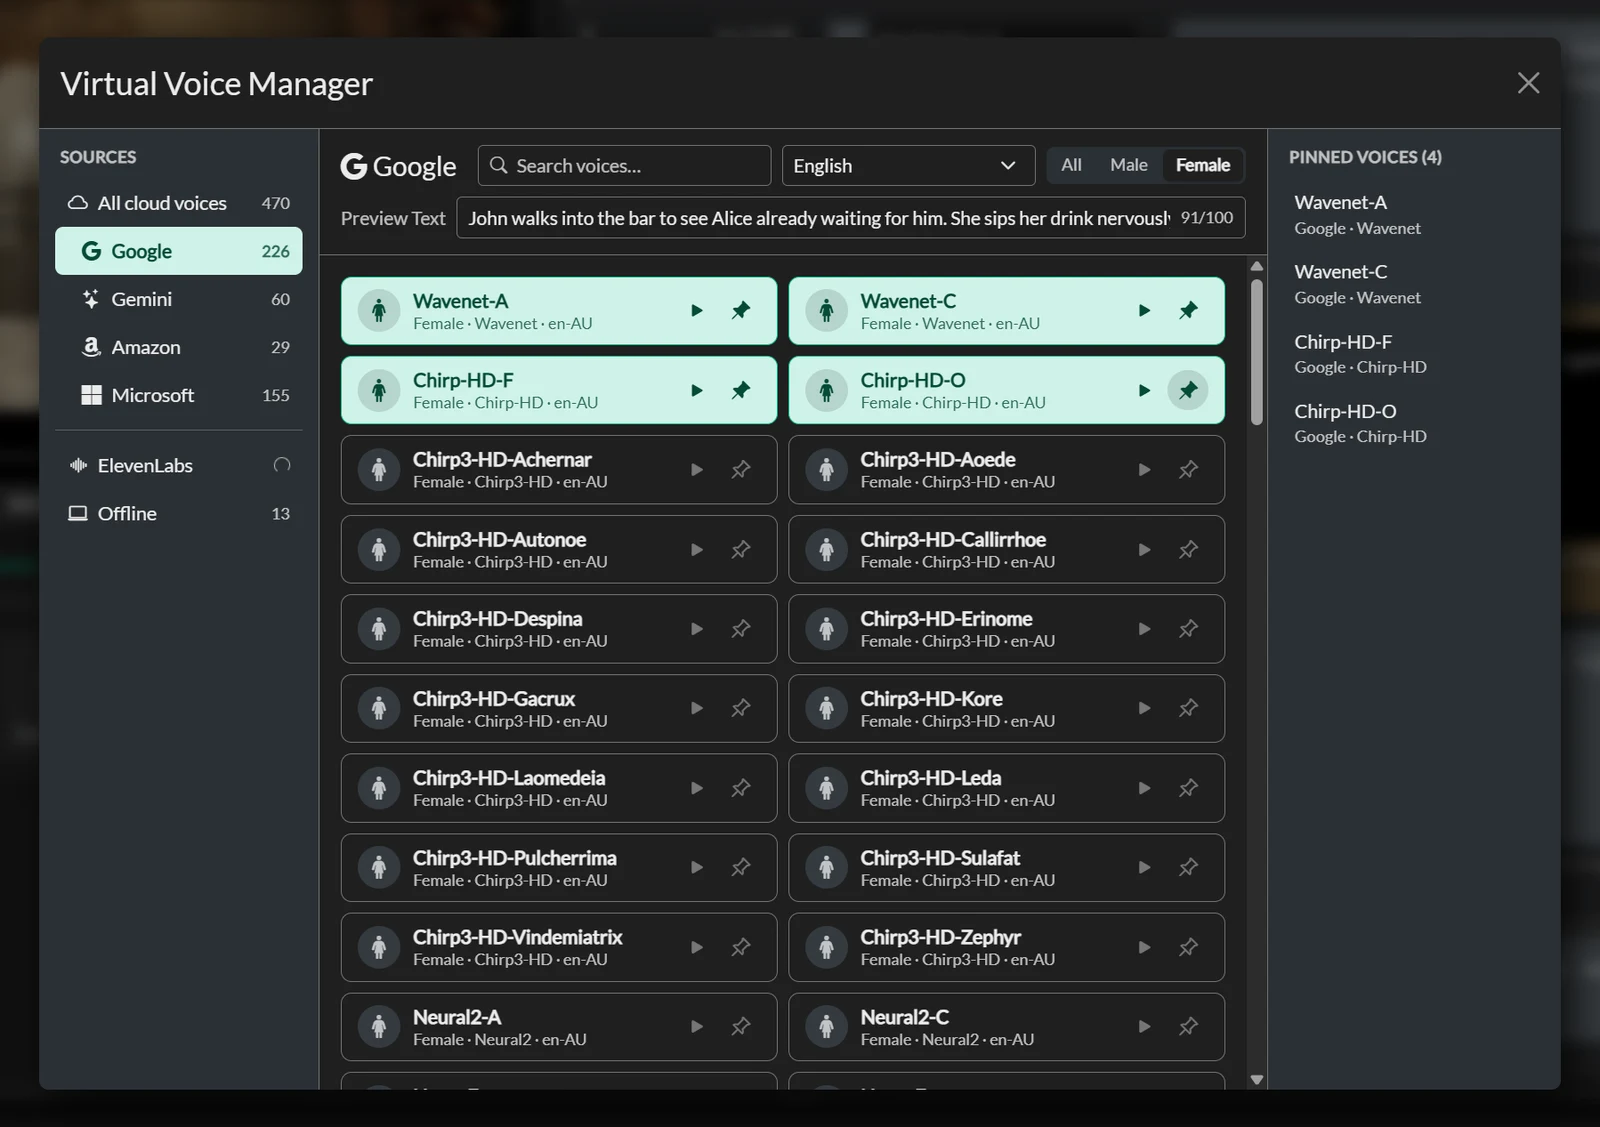Image resolution: width=1600 pixels, height=1127 pixels.
Task: Play the Chirp3-HD-Despina preview
Action: pos(697,629)
